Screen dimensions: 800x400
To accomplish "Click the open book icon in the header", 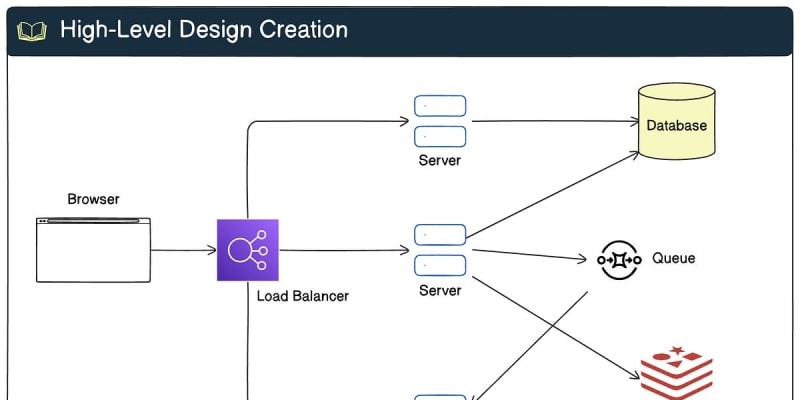I will tap(32, 30).
